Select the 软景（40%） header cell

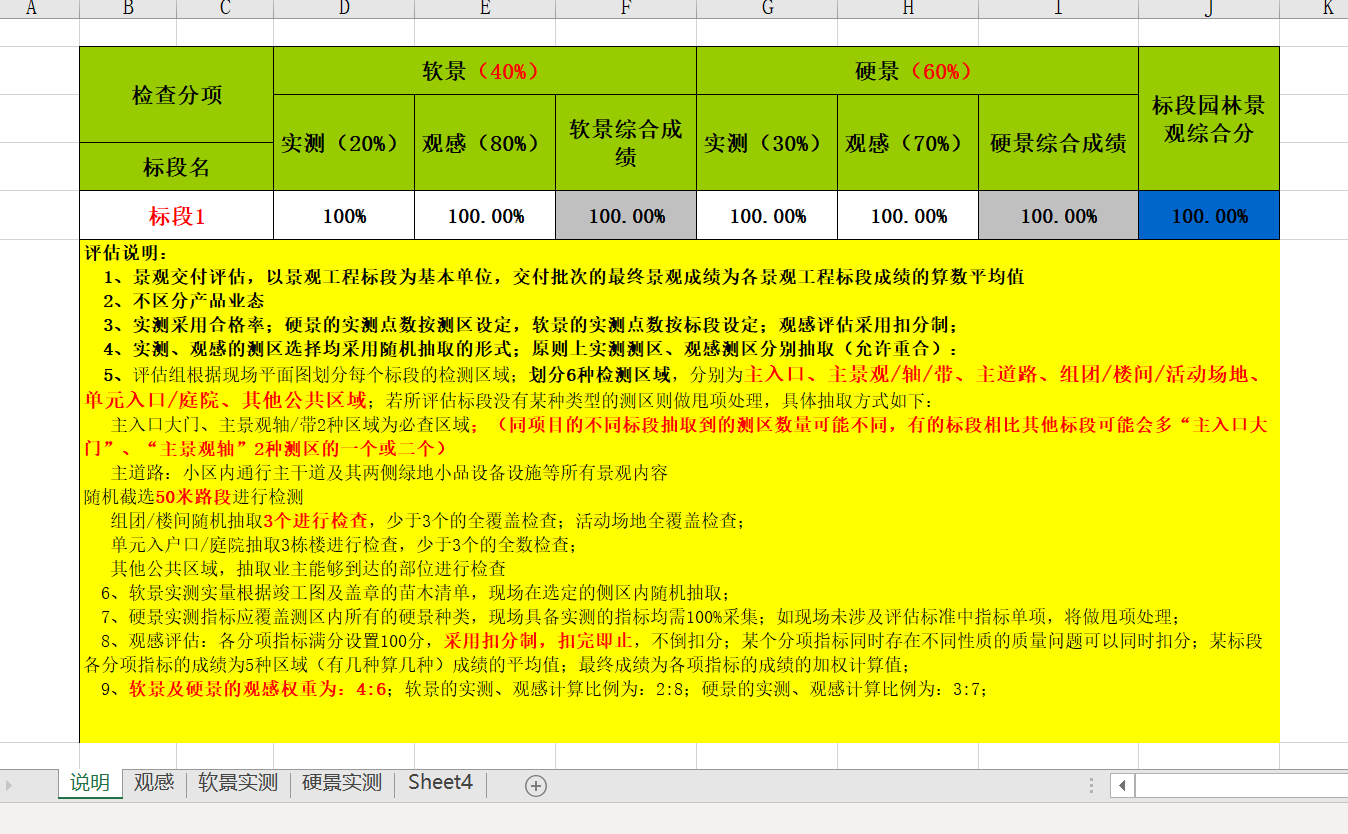click(485, 71)
